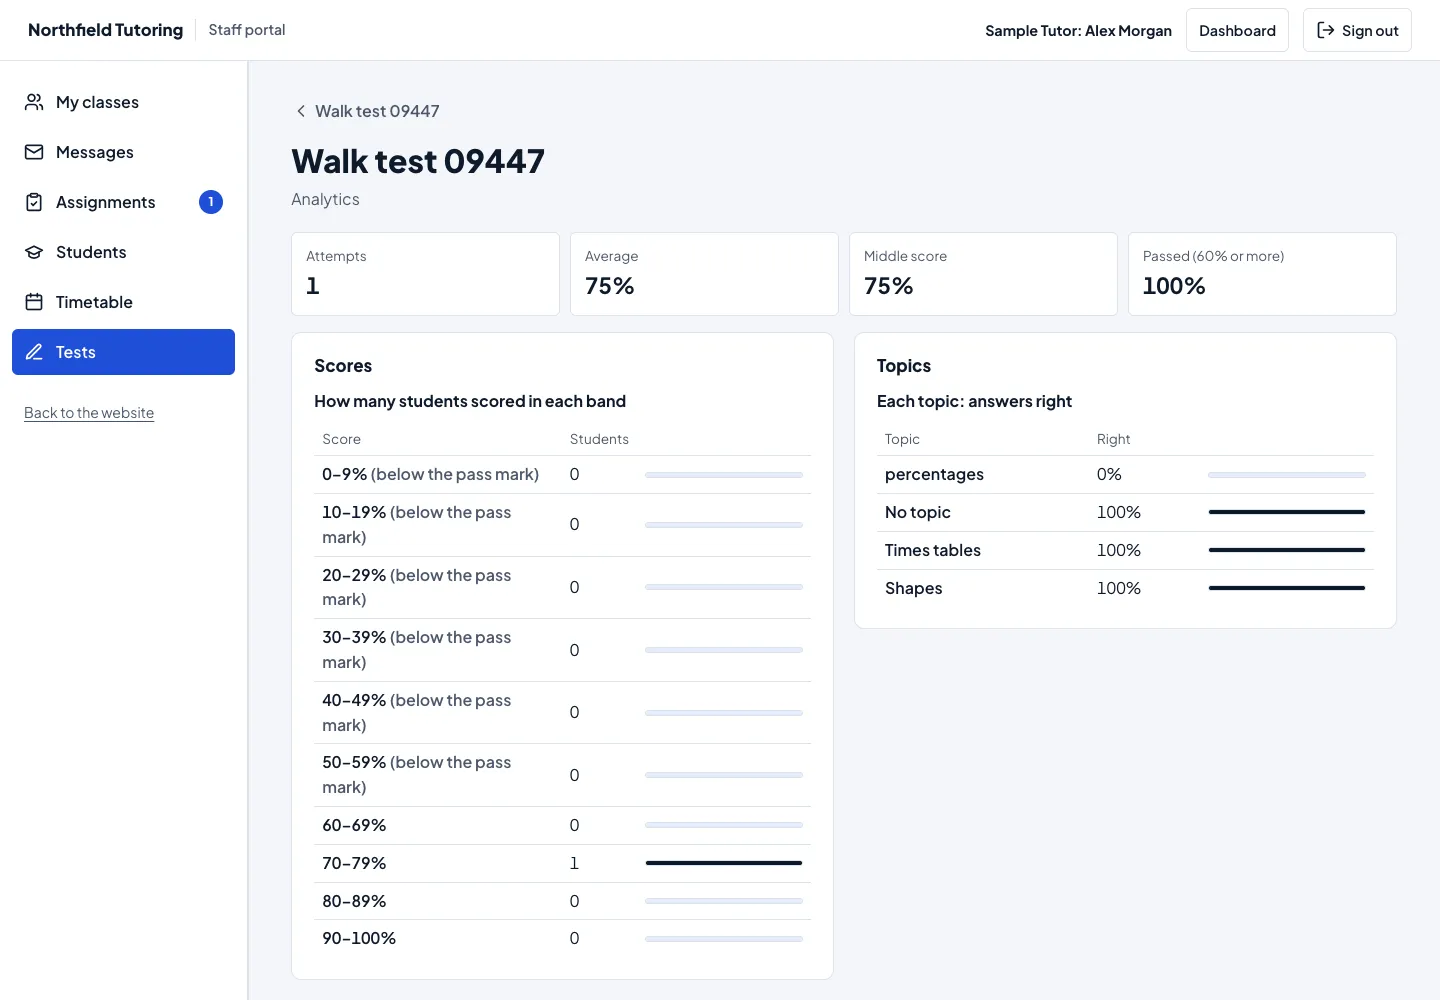Open My classes in sidebar

[123, 102]
